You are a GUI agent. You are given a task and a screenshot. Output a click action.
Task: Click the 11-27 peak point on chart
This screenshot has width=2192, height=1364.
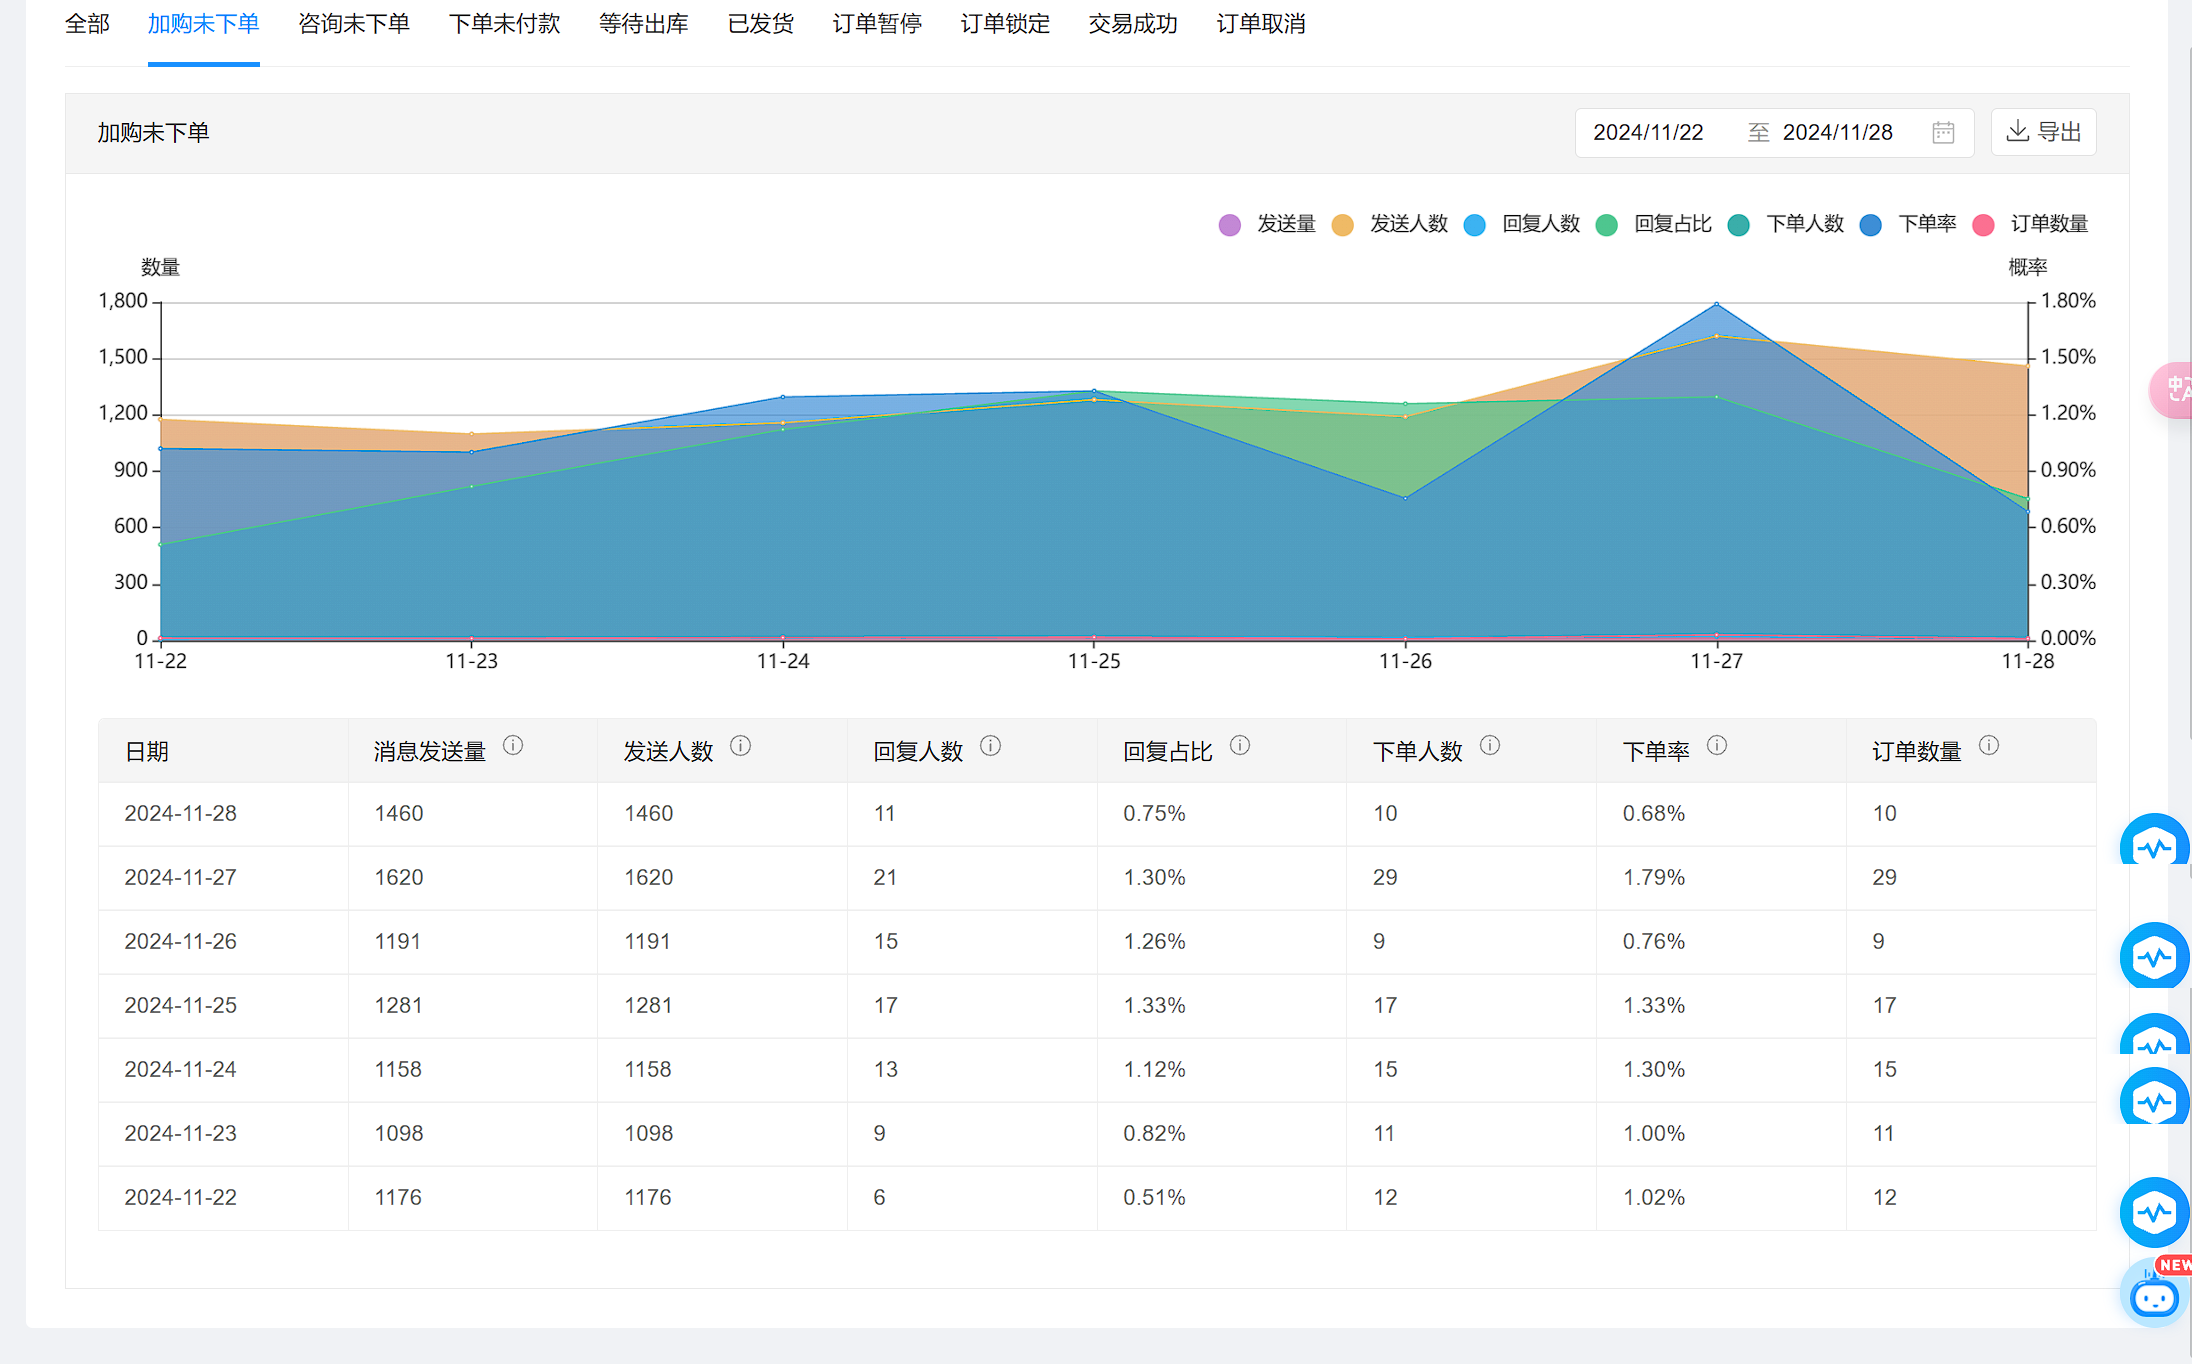[1717, 304]
